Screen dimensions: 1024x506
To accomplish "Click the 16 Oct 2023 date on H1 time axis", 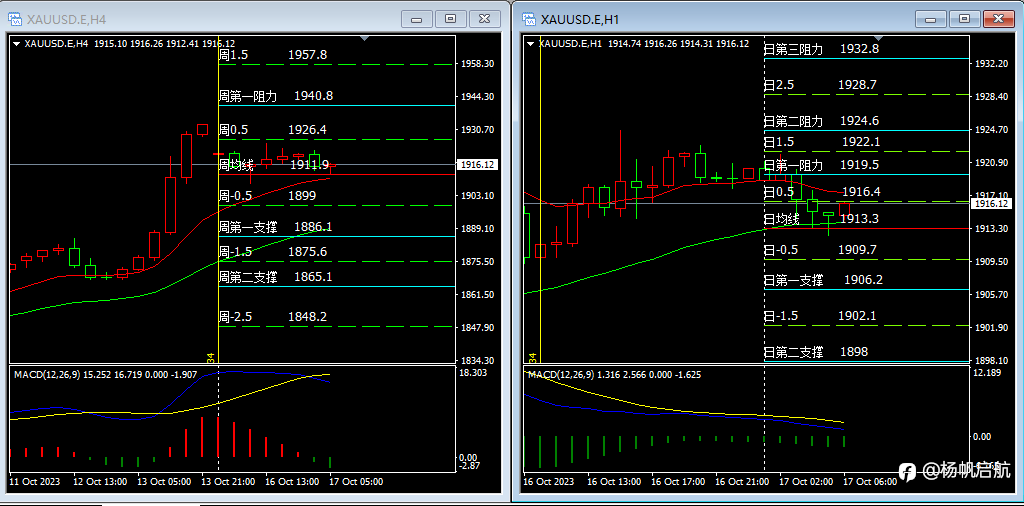I will (549, 482).
